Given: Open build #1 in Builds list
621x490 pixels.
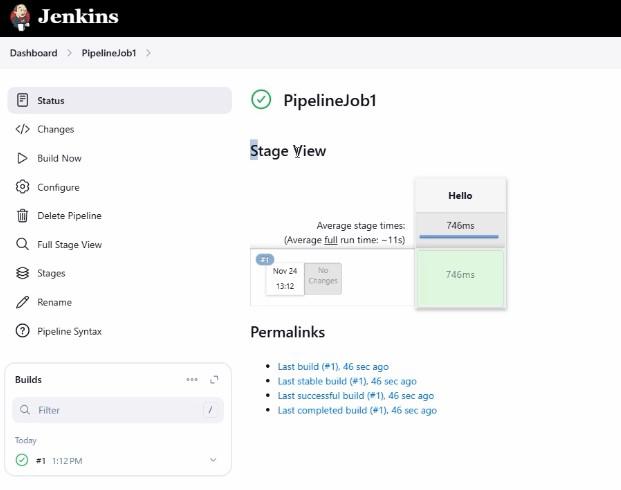Looking at the screenshot, I should 41,461.
